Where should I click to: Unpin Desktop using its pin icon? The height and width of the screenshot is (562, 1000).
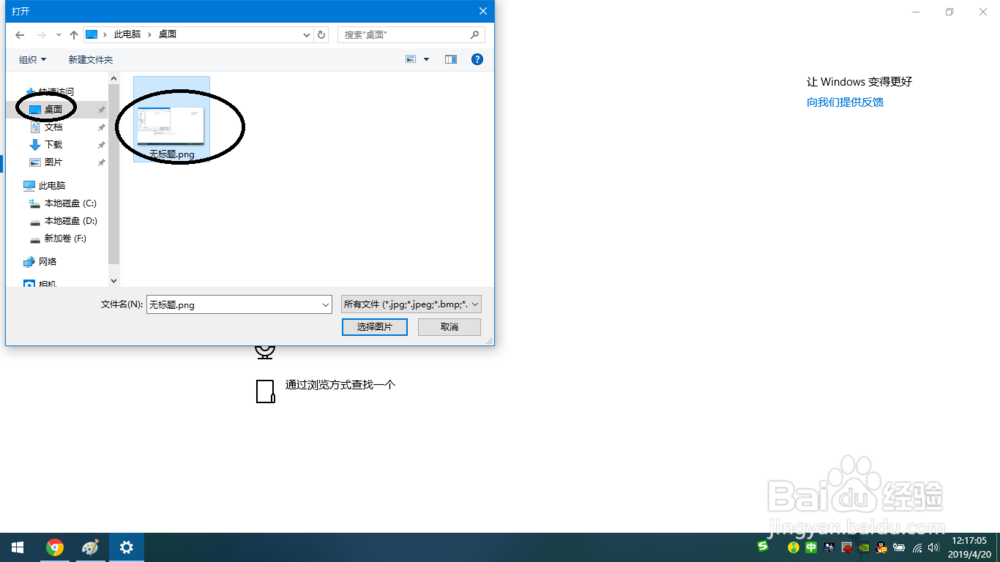101,110
